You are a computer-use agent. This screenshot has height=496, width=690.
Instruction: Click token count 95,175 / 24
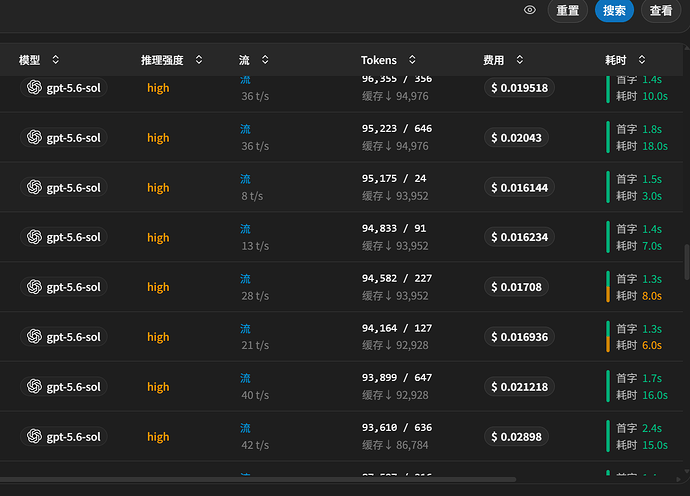[394, 178]
